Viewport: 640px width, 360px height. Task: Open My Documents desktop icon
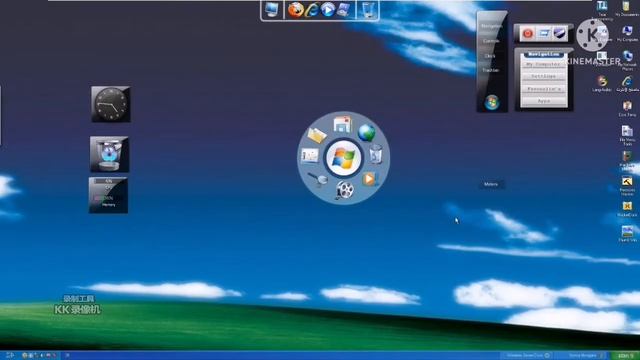click(627, 9)
